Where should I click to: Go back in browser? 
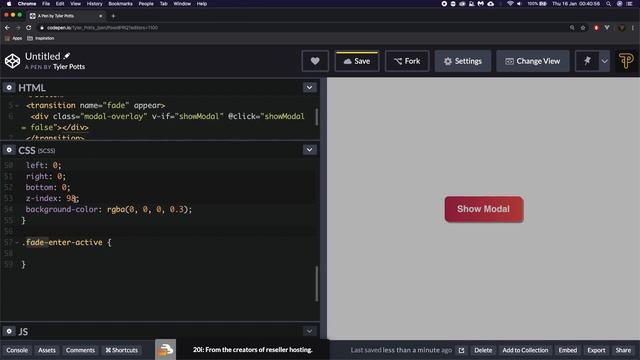coord(7,28)
